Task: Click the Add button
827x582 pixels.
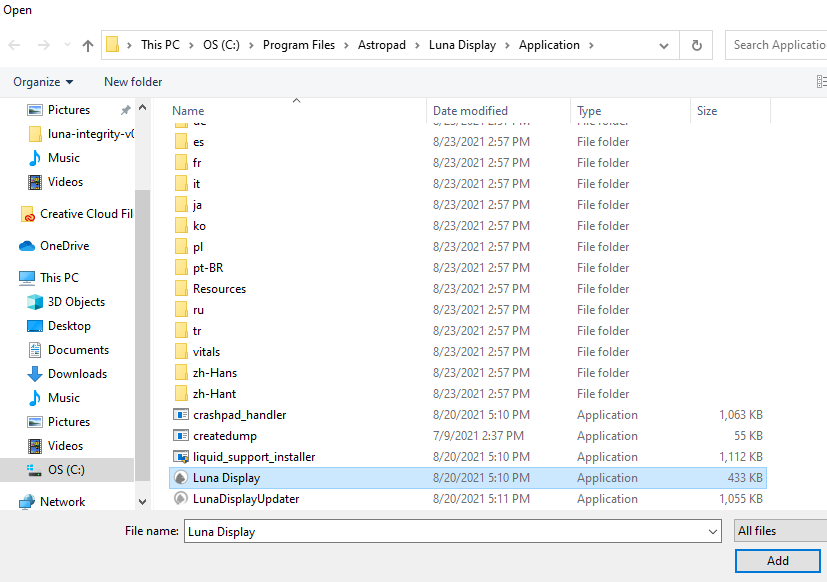Action: pos(777,561)
